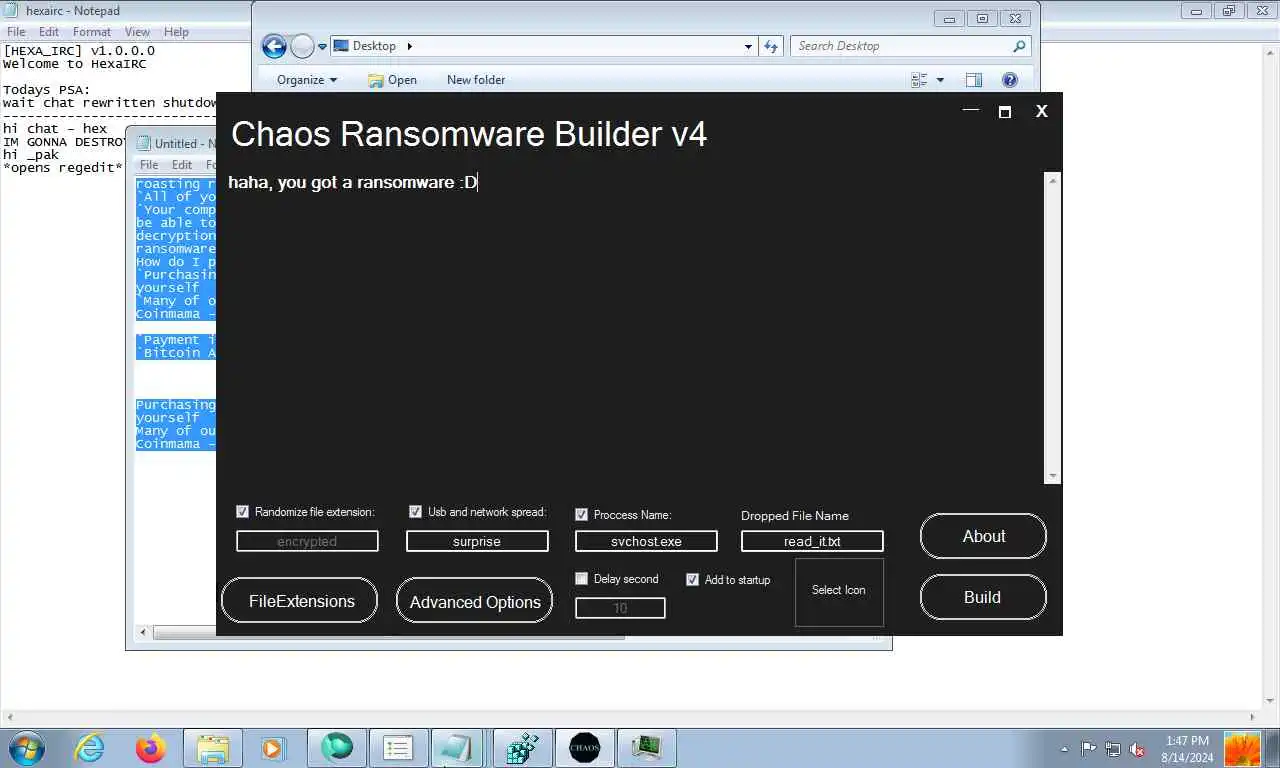Open the monitor-icon program in the taskbar
1280x768 pixels.
coord(646,747)
